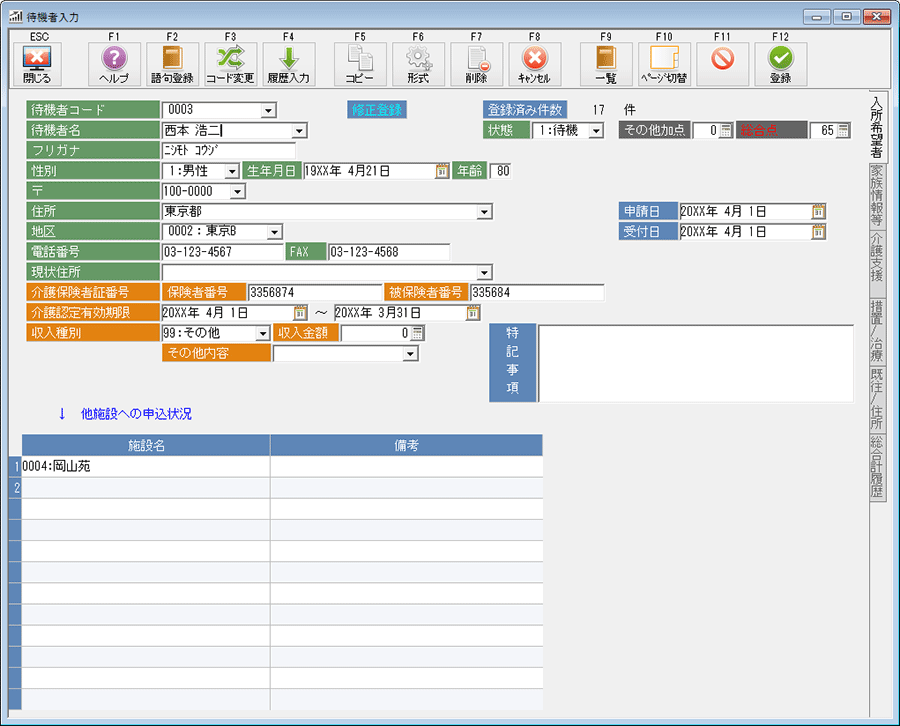Click the 登録済み件数 label

tap(525, 110)
